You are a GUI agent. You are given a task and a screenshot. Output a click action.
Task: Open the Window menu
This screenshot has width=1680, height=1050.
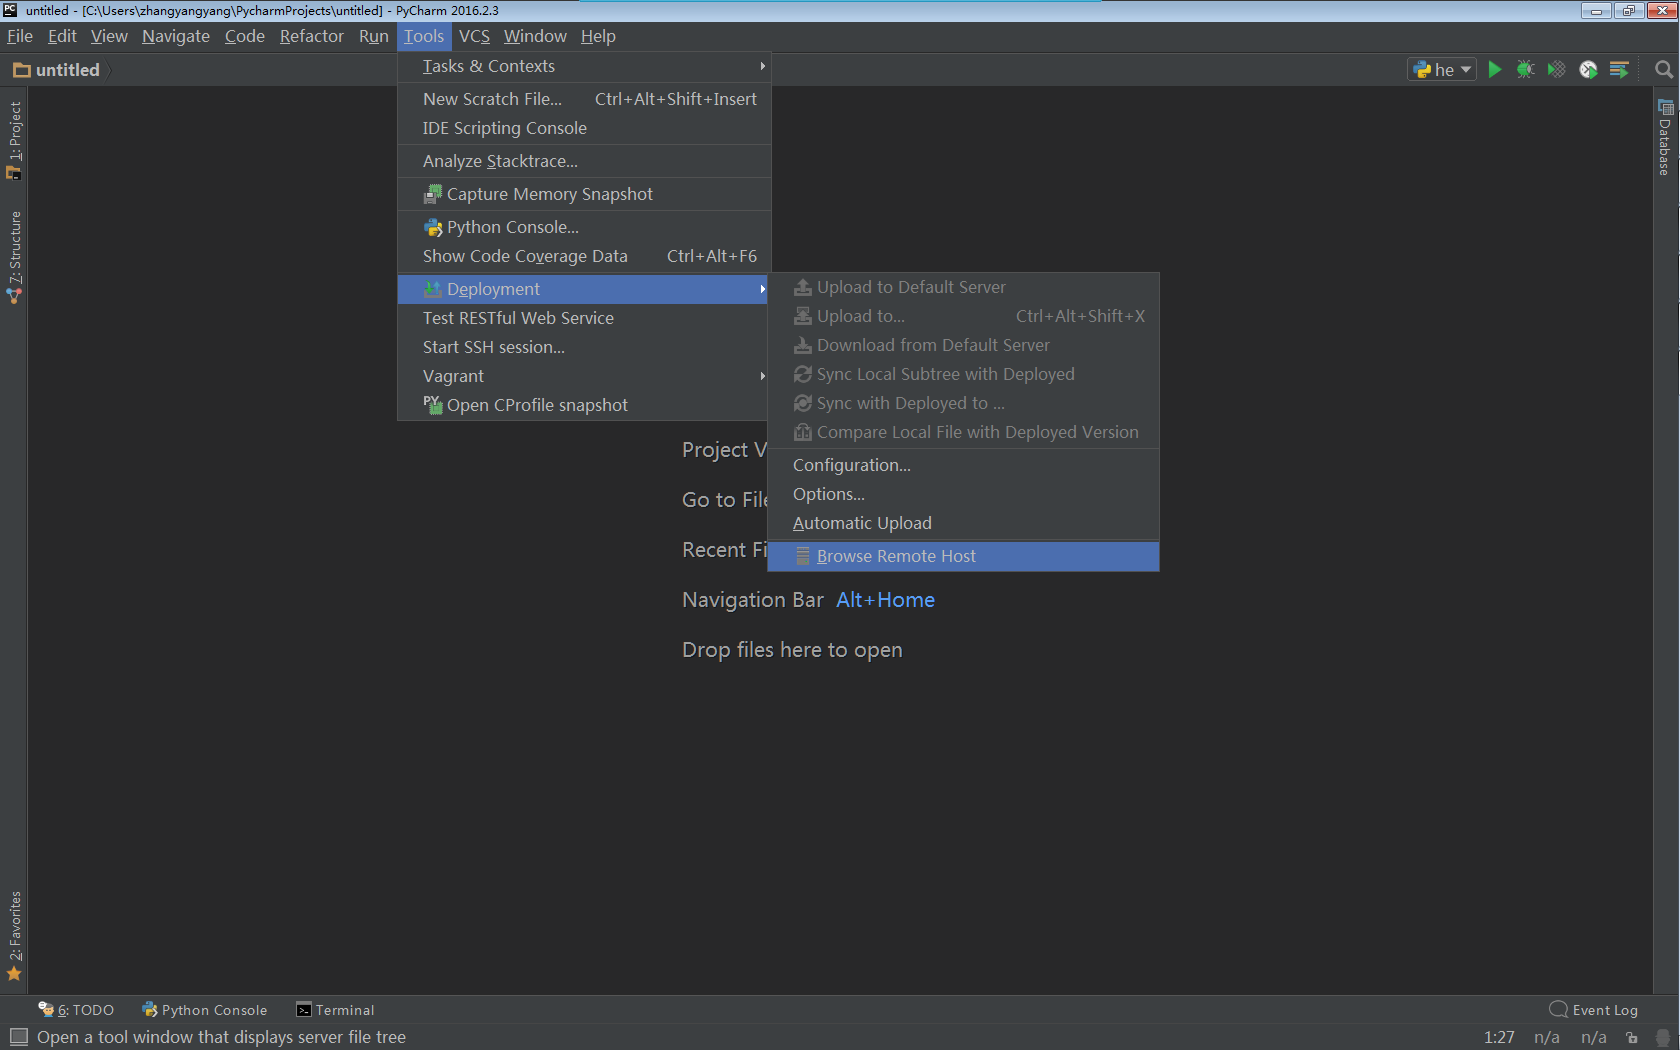click(535, 36)
